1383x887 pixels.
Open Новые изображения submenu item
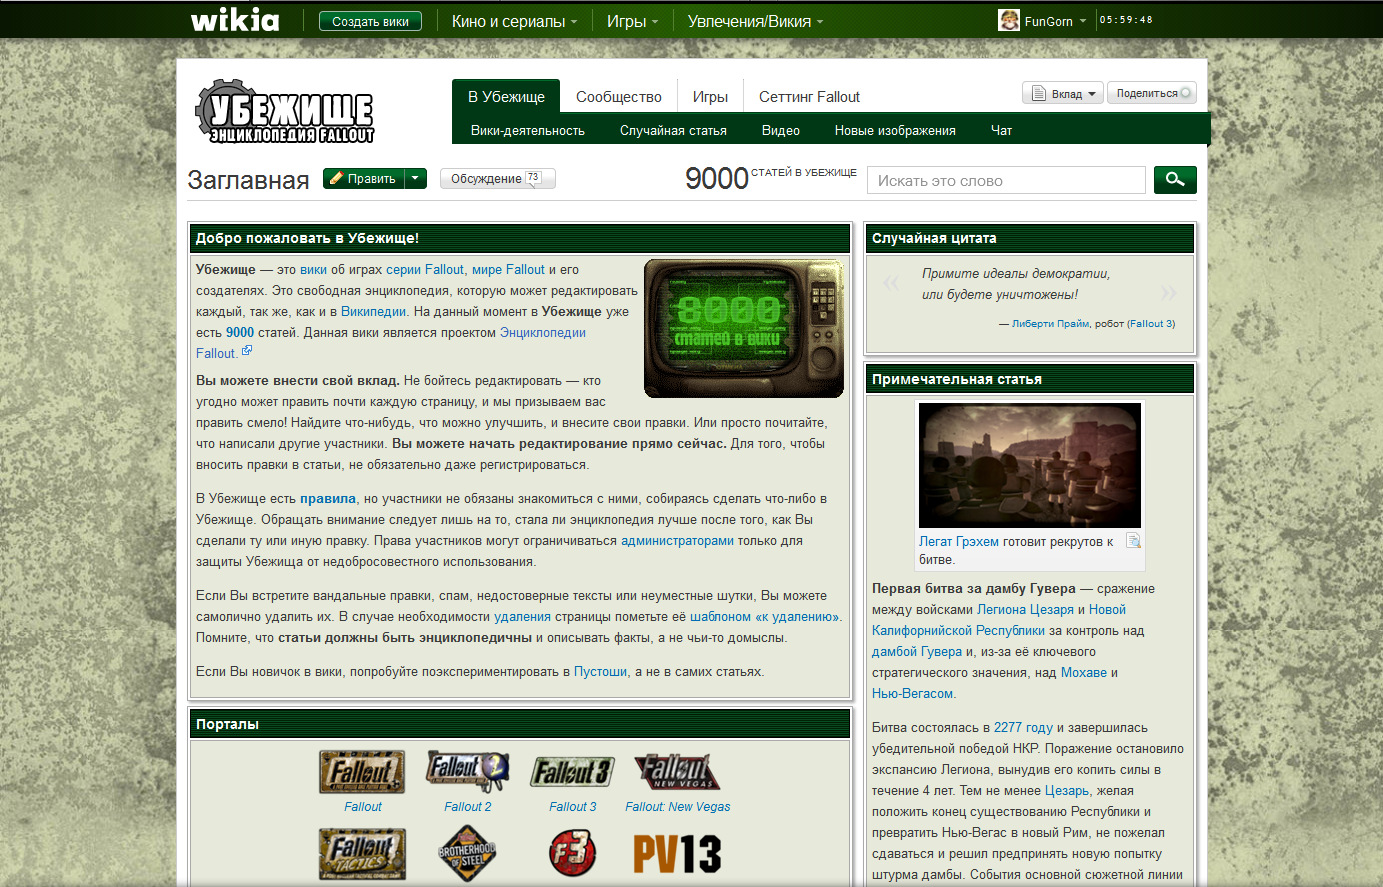[895, 130]
